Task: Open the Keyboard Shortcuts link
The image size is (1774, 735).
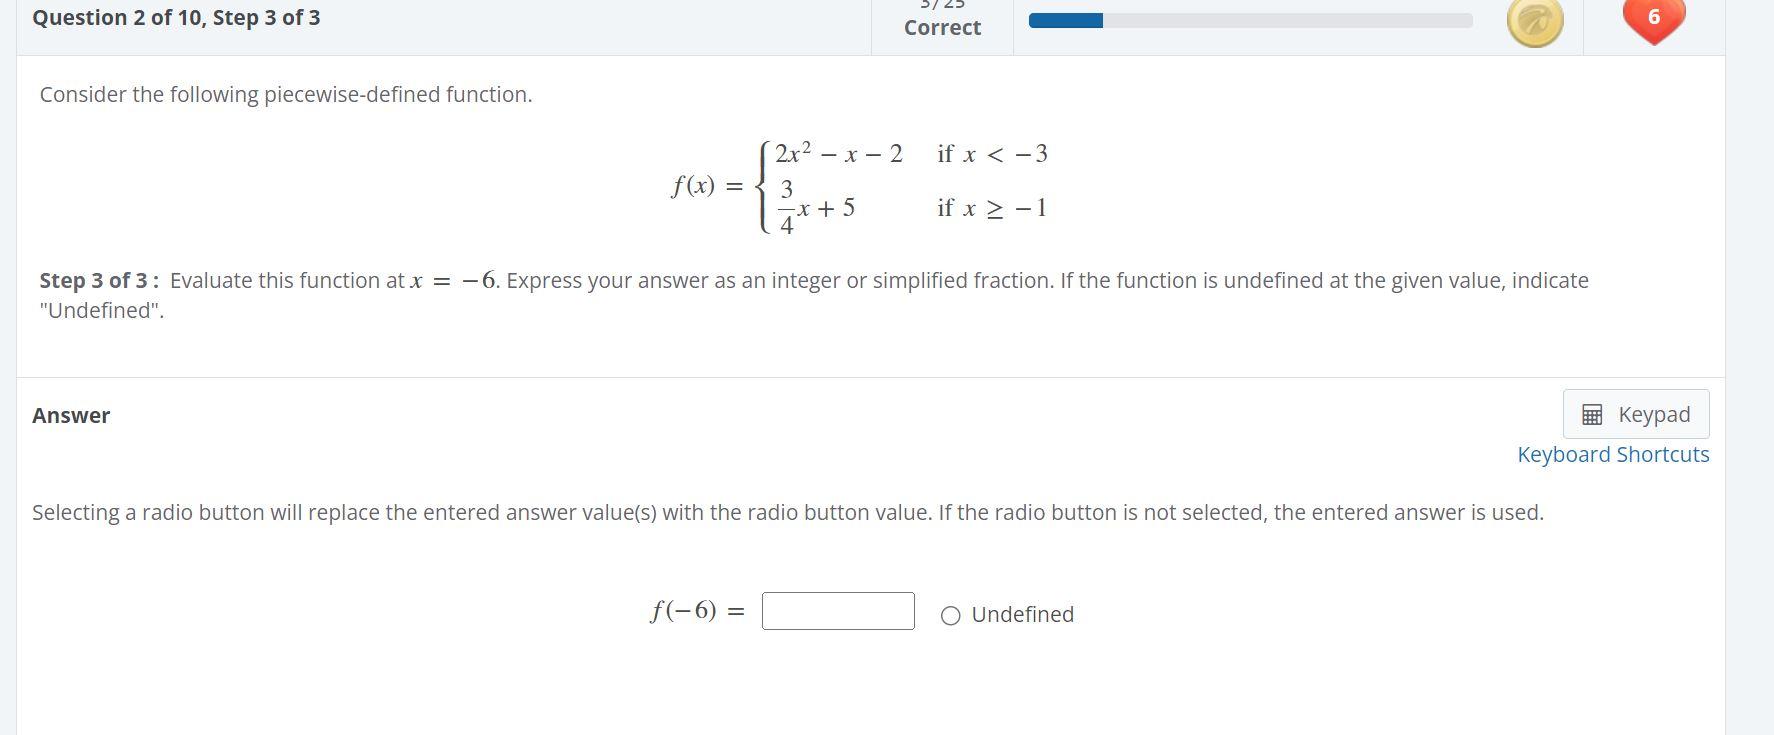Action: pos(1613,454)
